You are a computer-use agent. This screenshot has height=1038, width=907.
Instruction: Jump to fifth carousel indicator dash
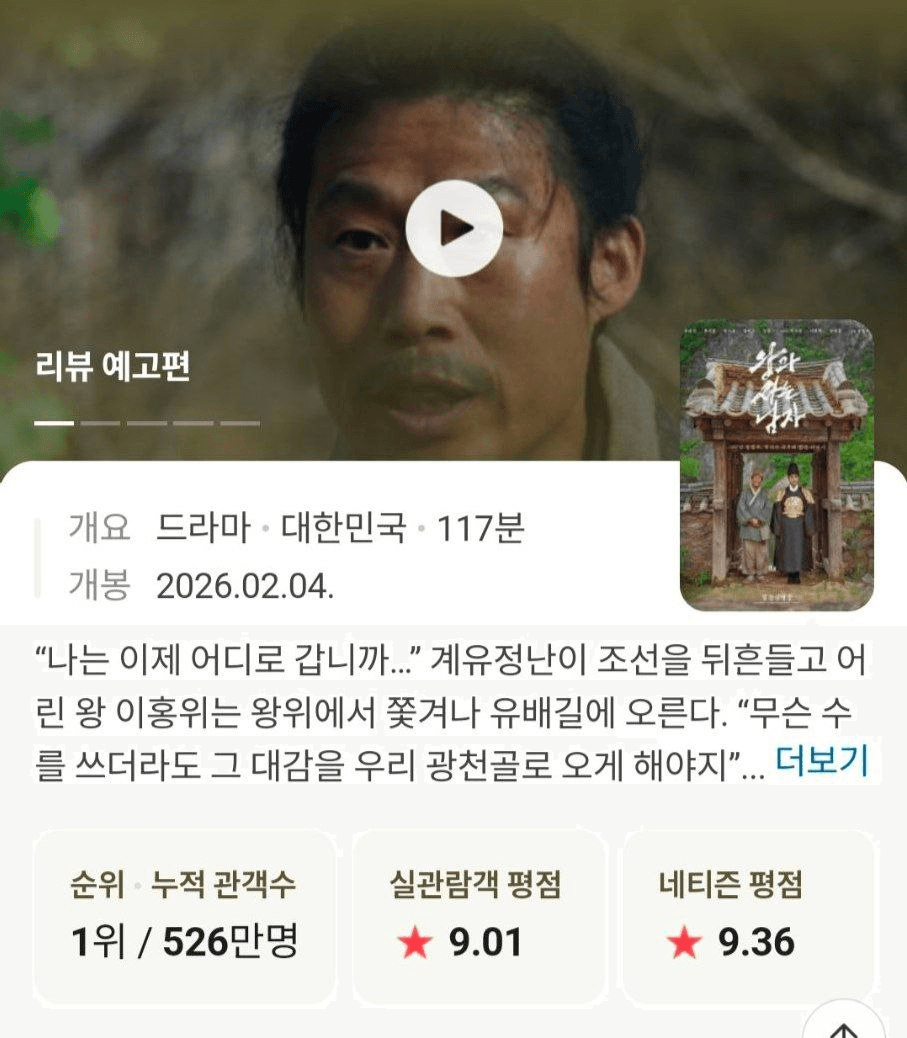pyautogui.click(x=240, y=422)
